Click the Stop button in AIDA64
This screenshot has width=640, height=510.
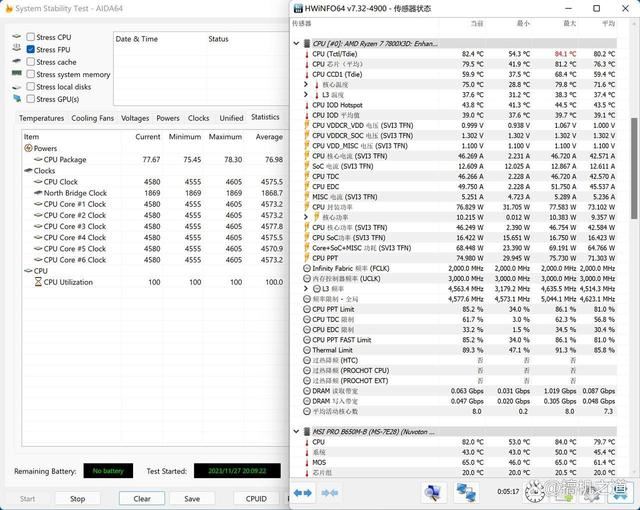click(x=78, y=499)
